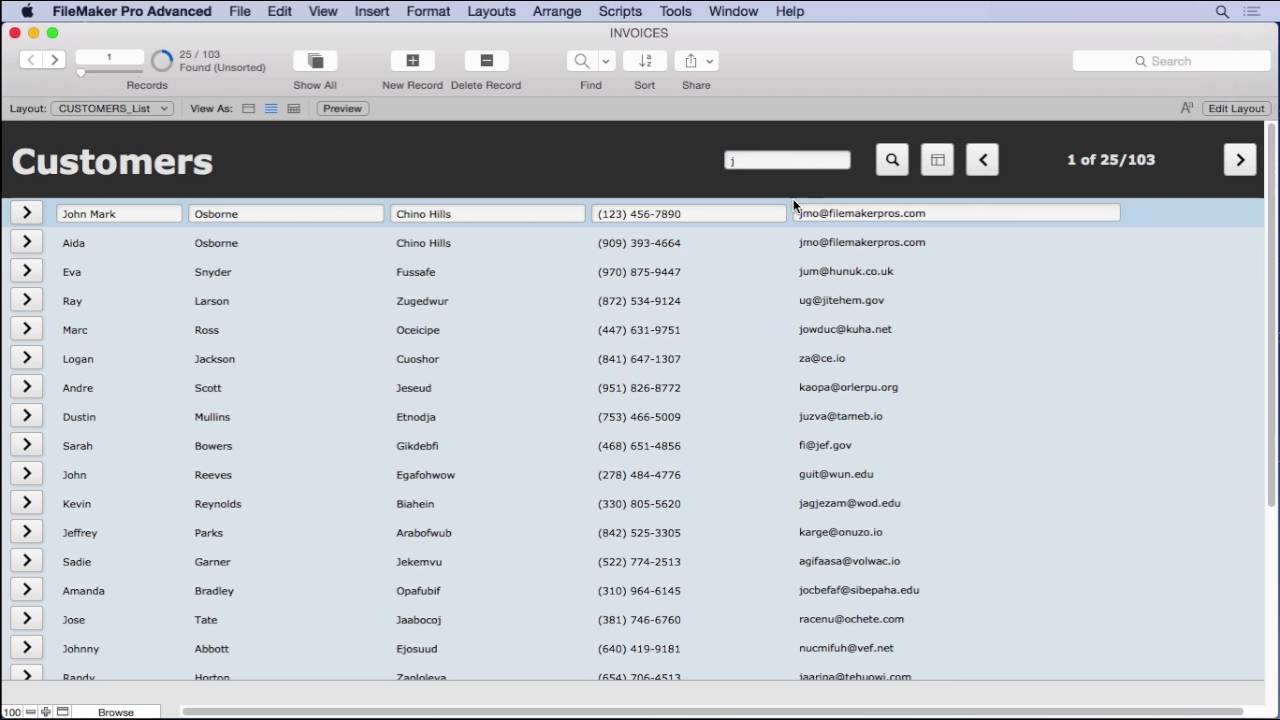This screenshot has height=720, width=1280.
Task: Click the John Mark first name field
Action: click(119, 213)
